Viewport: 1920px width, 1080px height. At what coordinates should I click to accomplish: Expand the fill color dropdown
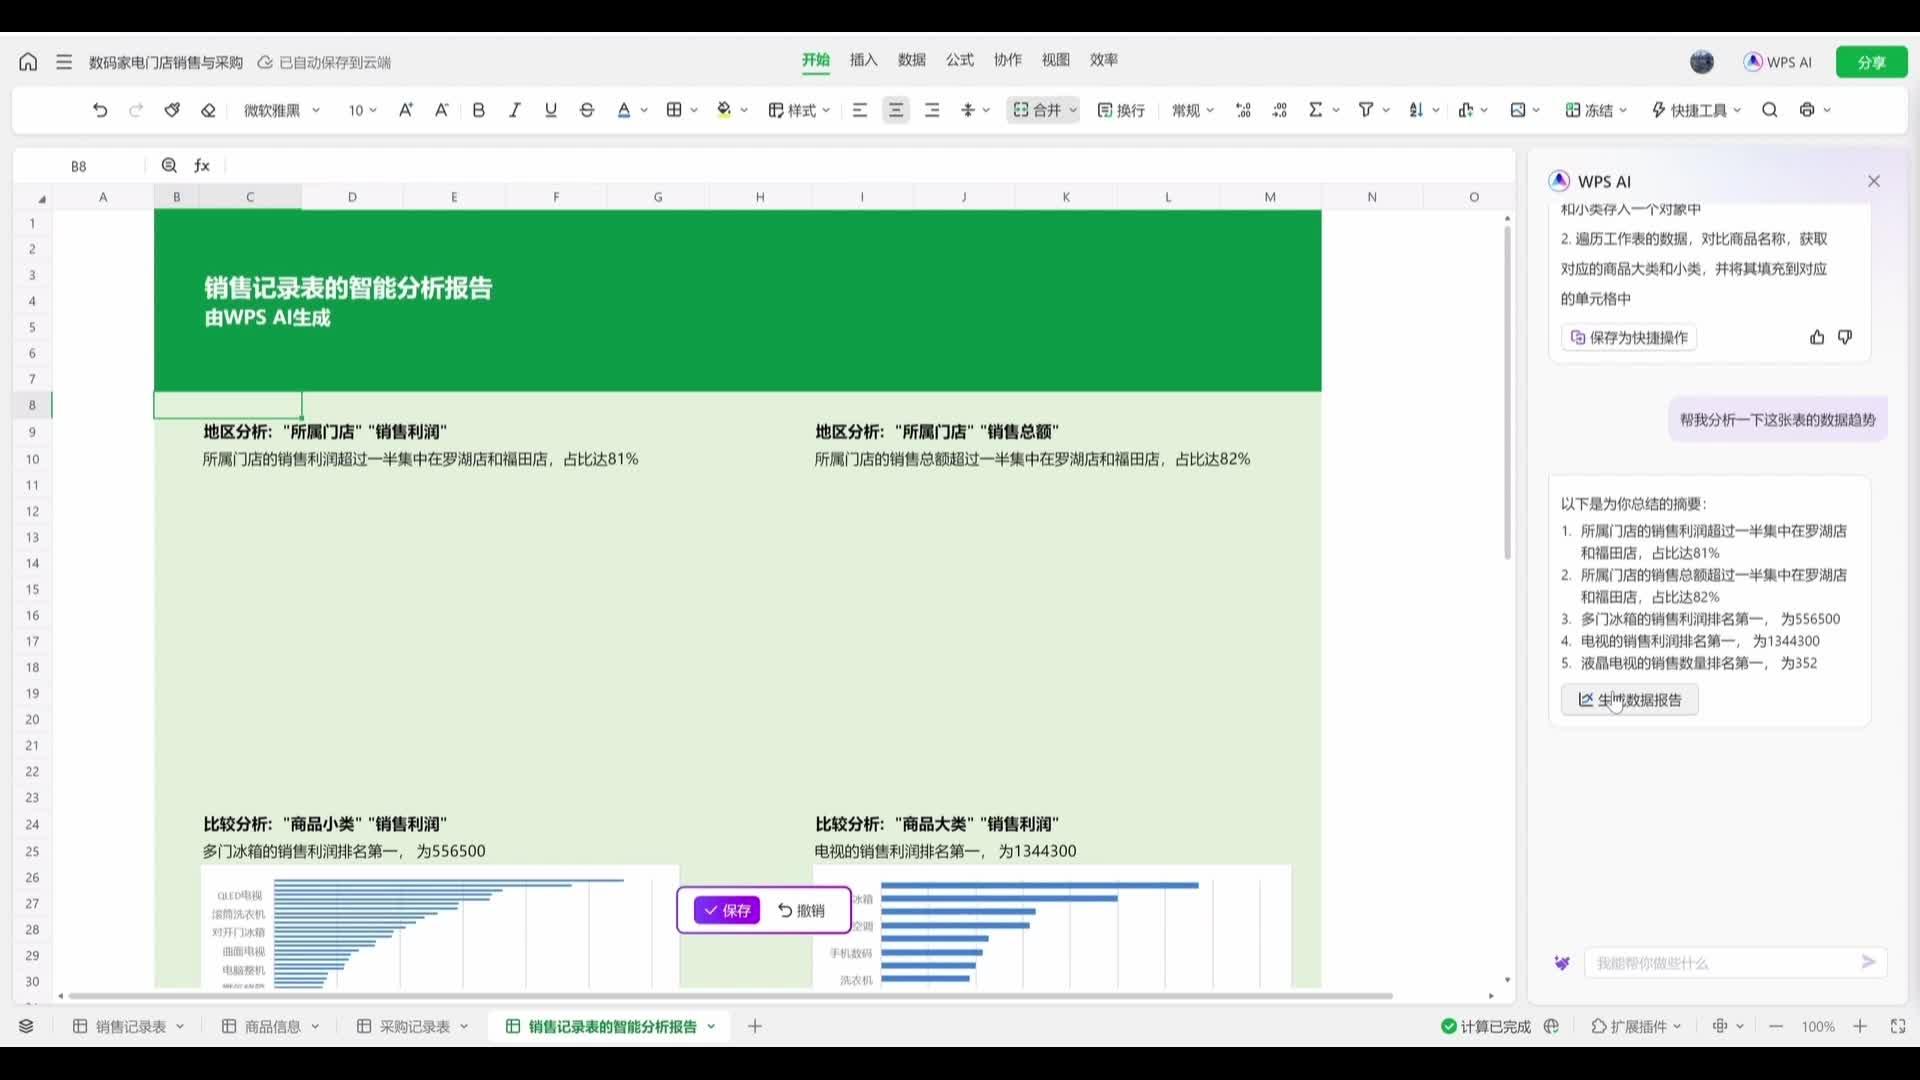(745, 110)
